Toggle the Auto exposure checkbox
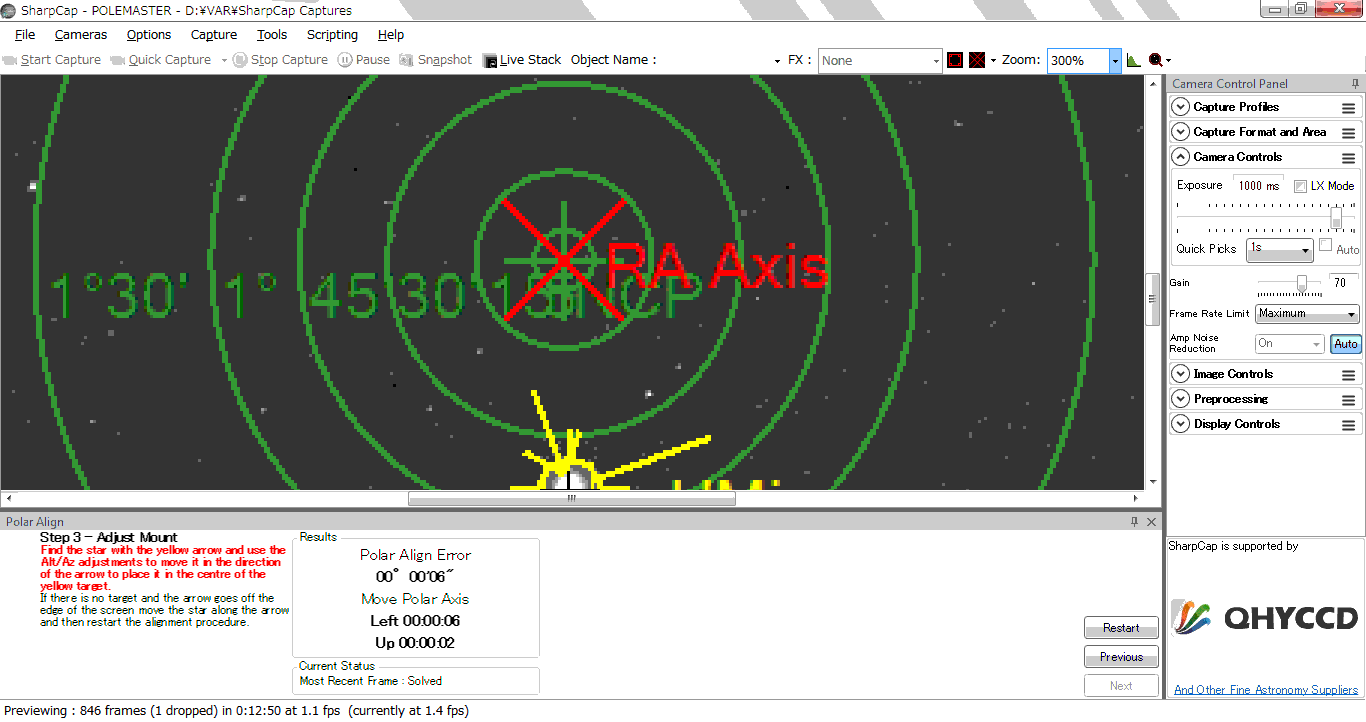Image resolution: width=1366 pixels, height=722 pixels. pos(1325,245)
